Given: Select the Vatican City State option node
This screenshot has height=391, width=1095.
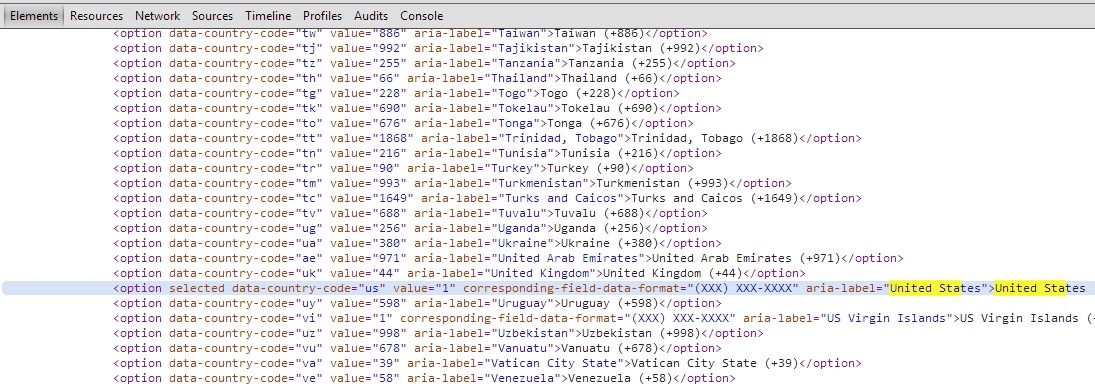Looking at the screenshot, I should coord(487,363).
